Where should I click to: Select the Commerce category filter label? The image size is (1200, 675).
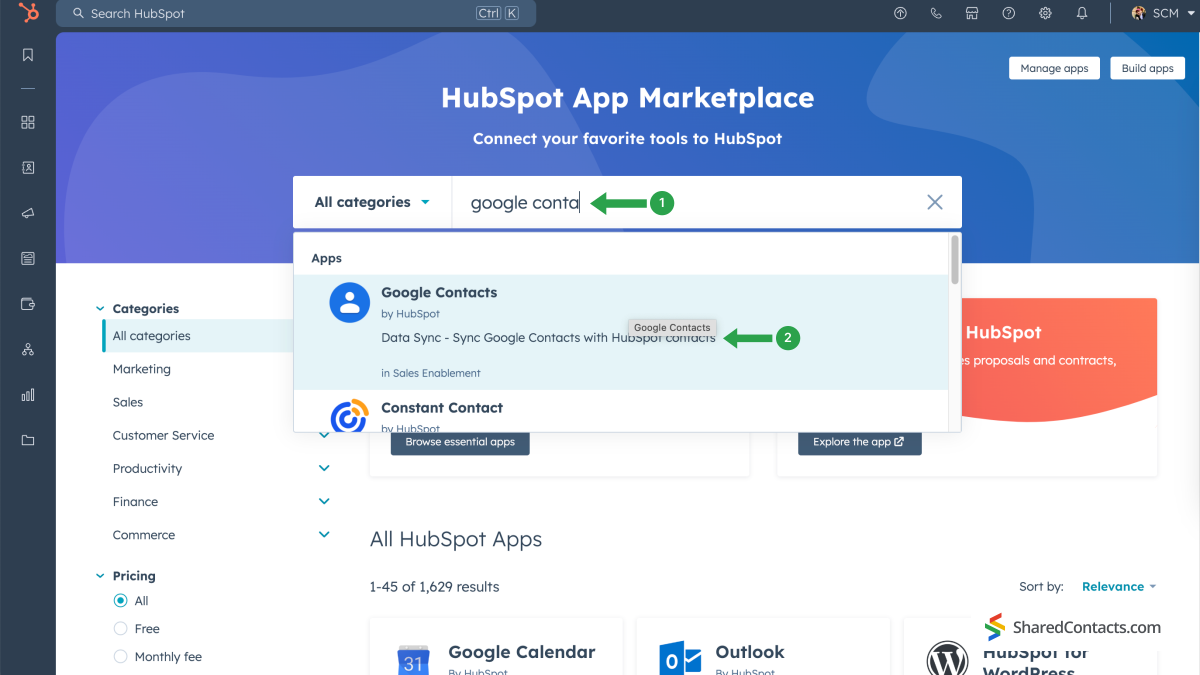144,535
